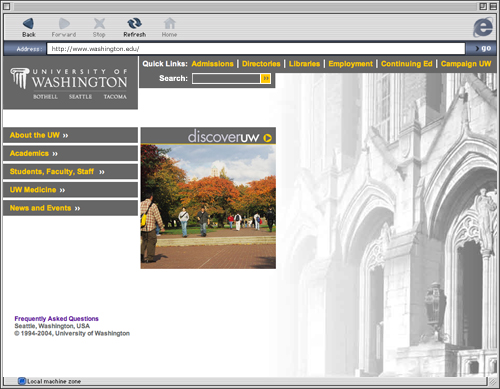Select the Bothell campus link
The width and height of the screenshot is (500, 389).
pos(45,97)
